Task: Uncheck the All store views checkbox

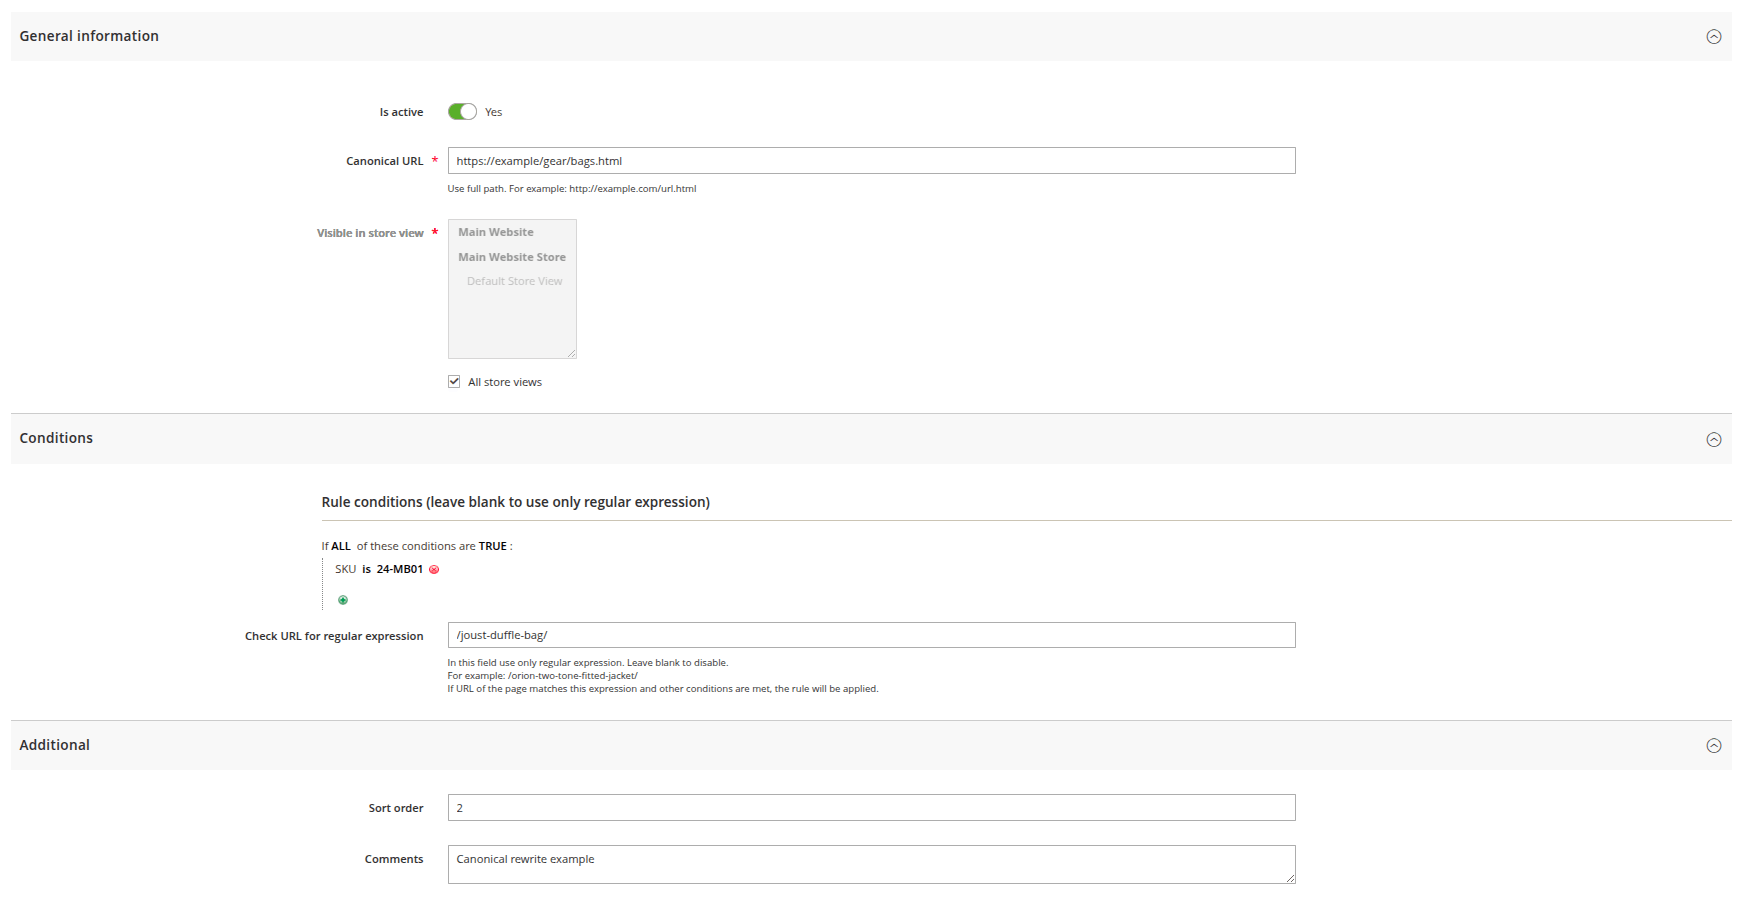Action: click(x=454, y=381)
